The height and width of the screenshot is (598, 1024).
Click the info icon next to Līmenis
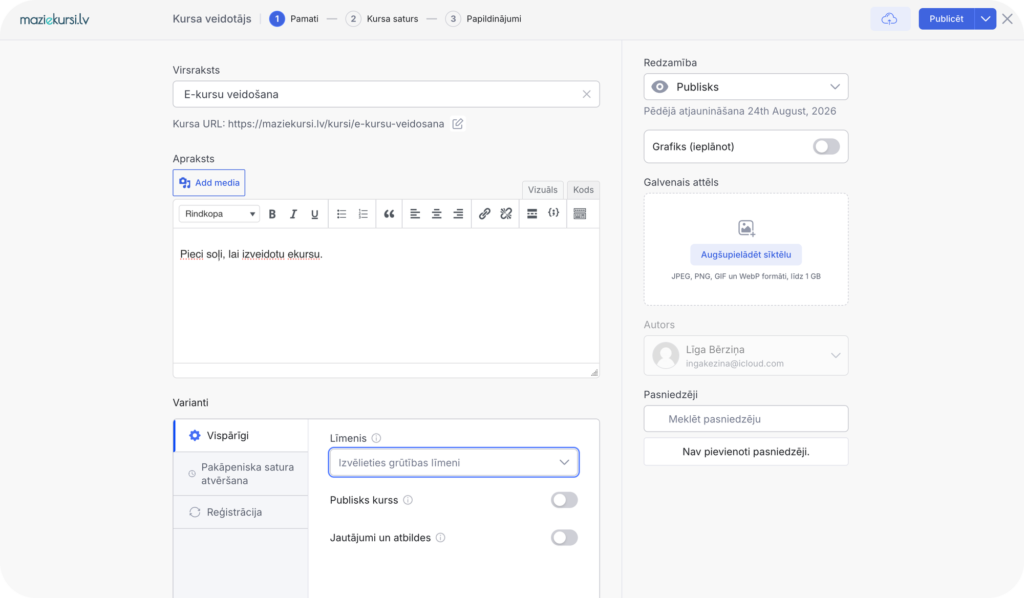click(376, 438)
